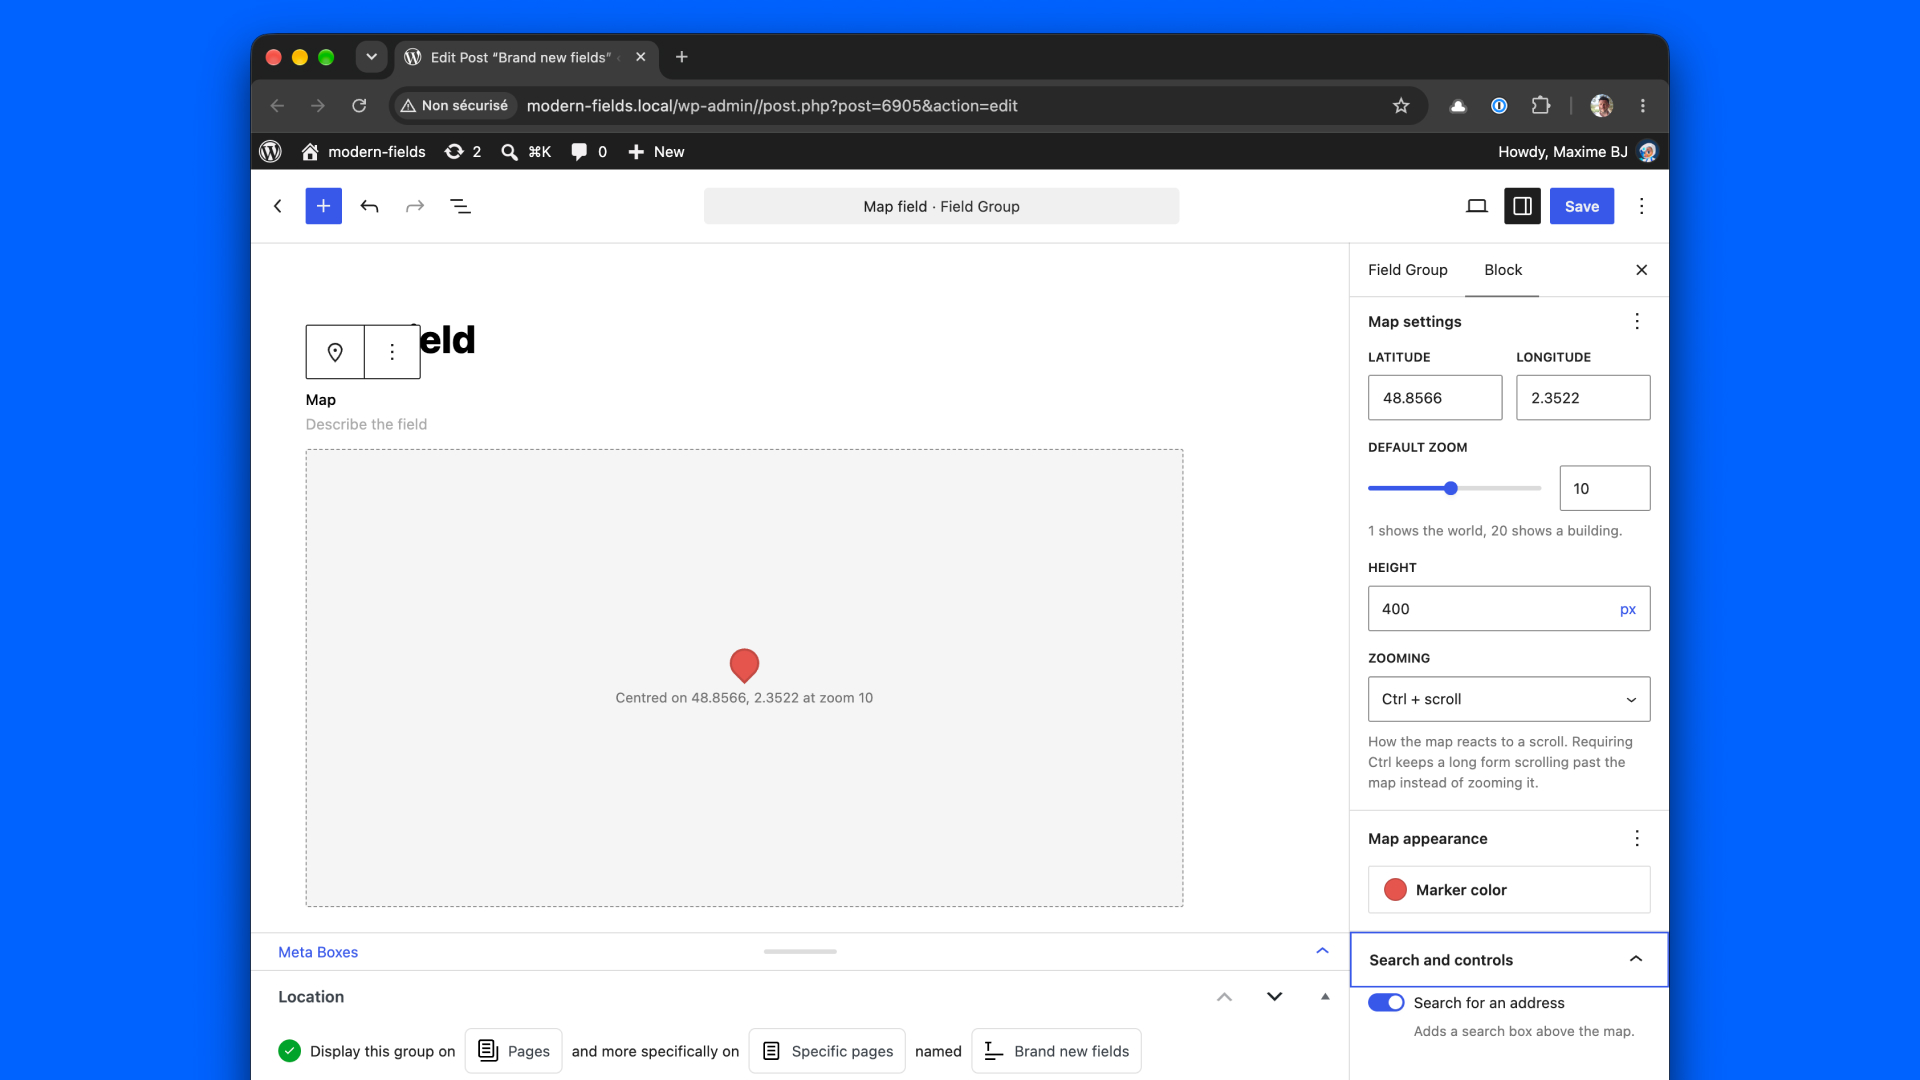
Task: Open the Zooming Ctrl + scroll dropdown
Action: (x=1509, y=699)
